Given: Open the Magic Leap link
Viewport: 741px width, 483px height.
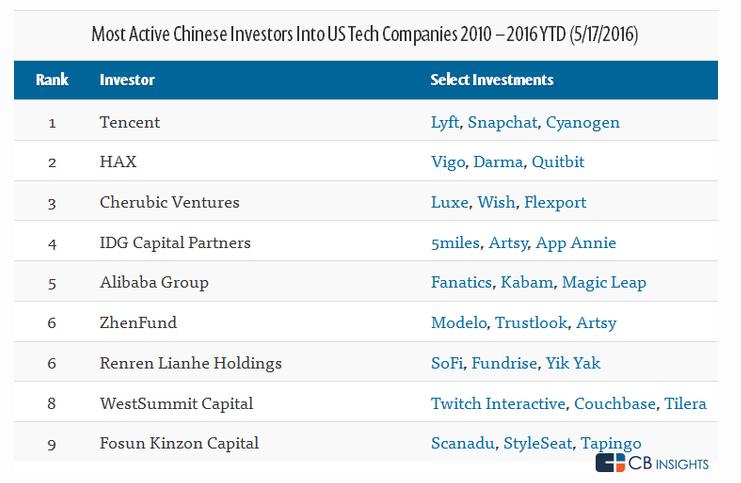Looking at the screenshot, I should pos(604,282).
